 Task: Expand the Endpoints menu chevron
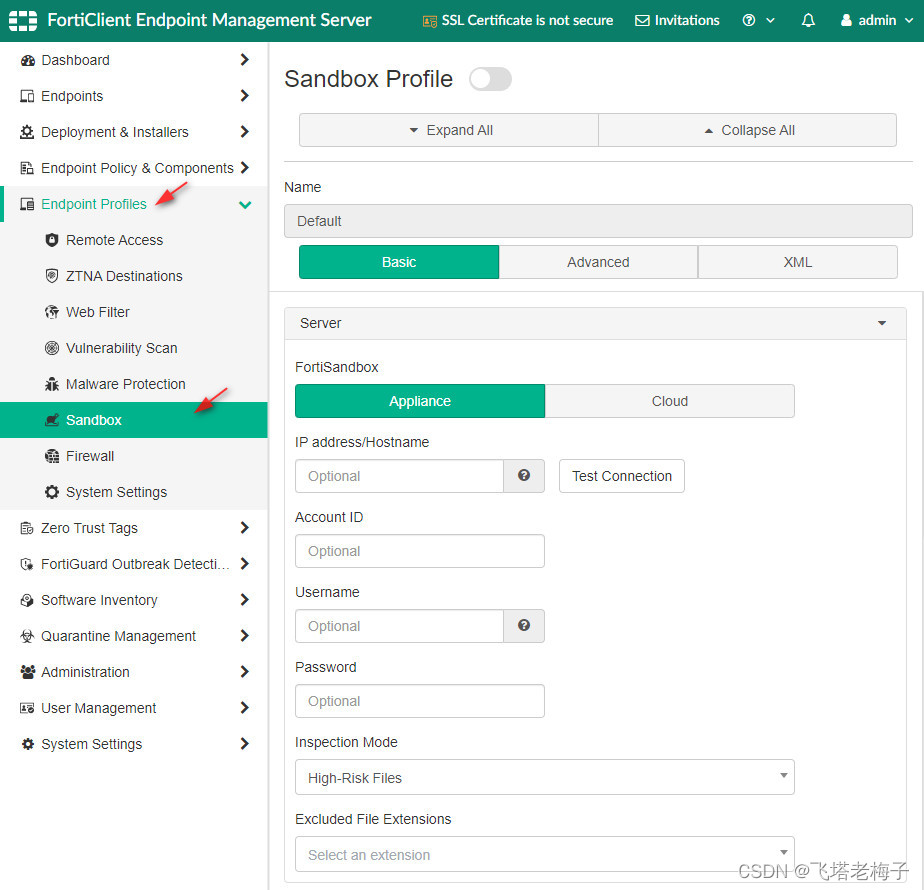245,95
